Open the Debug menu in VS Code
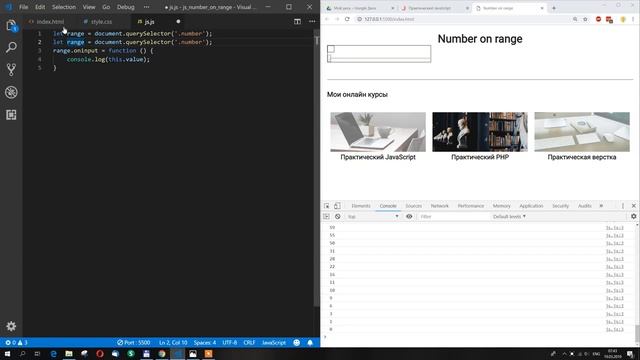The height and width of the screenshot is (360, 640). click(x=126, y=7)
